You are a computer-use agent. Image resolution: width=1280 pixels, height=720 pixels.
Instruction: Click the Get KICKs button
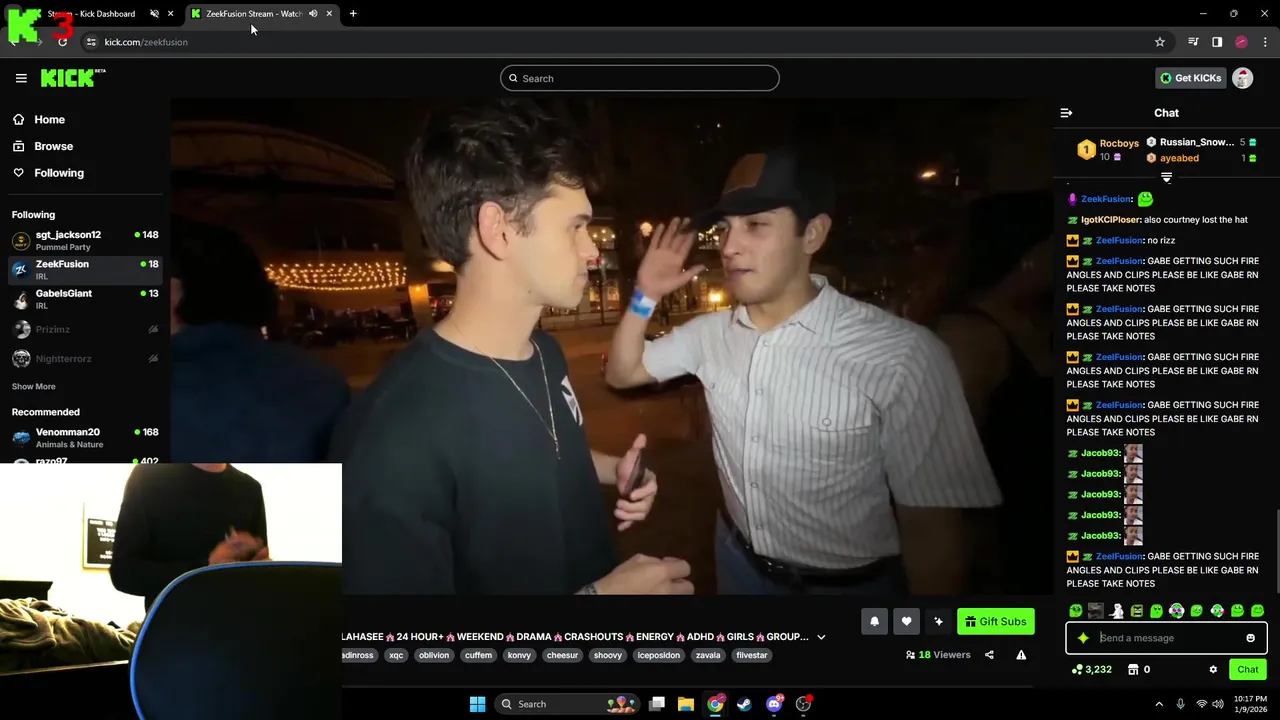1190,78
